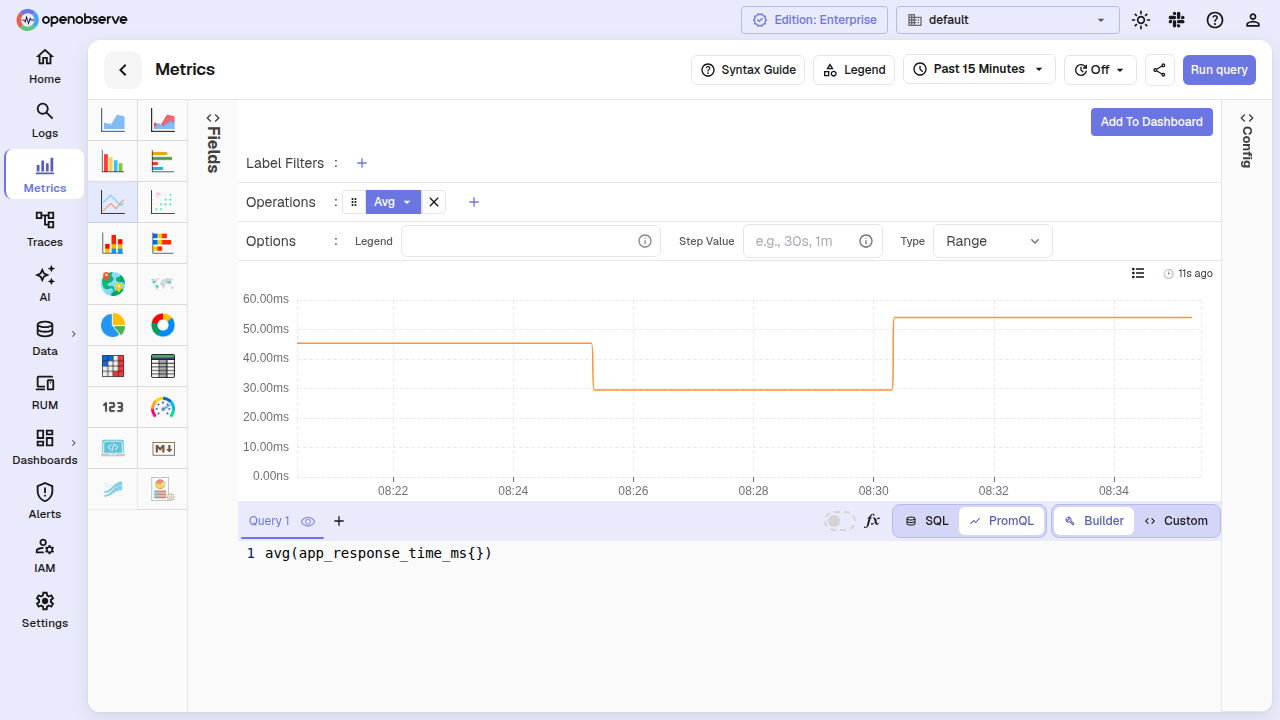Screen dimensions: 1280x720
Task: Select the HTML code chart type
Action: [x=113, y=448]
